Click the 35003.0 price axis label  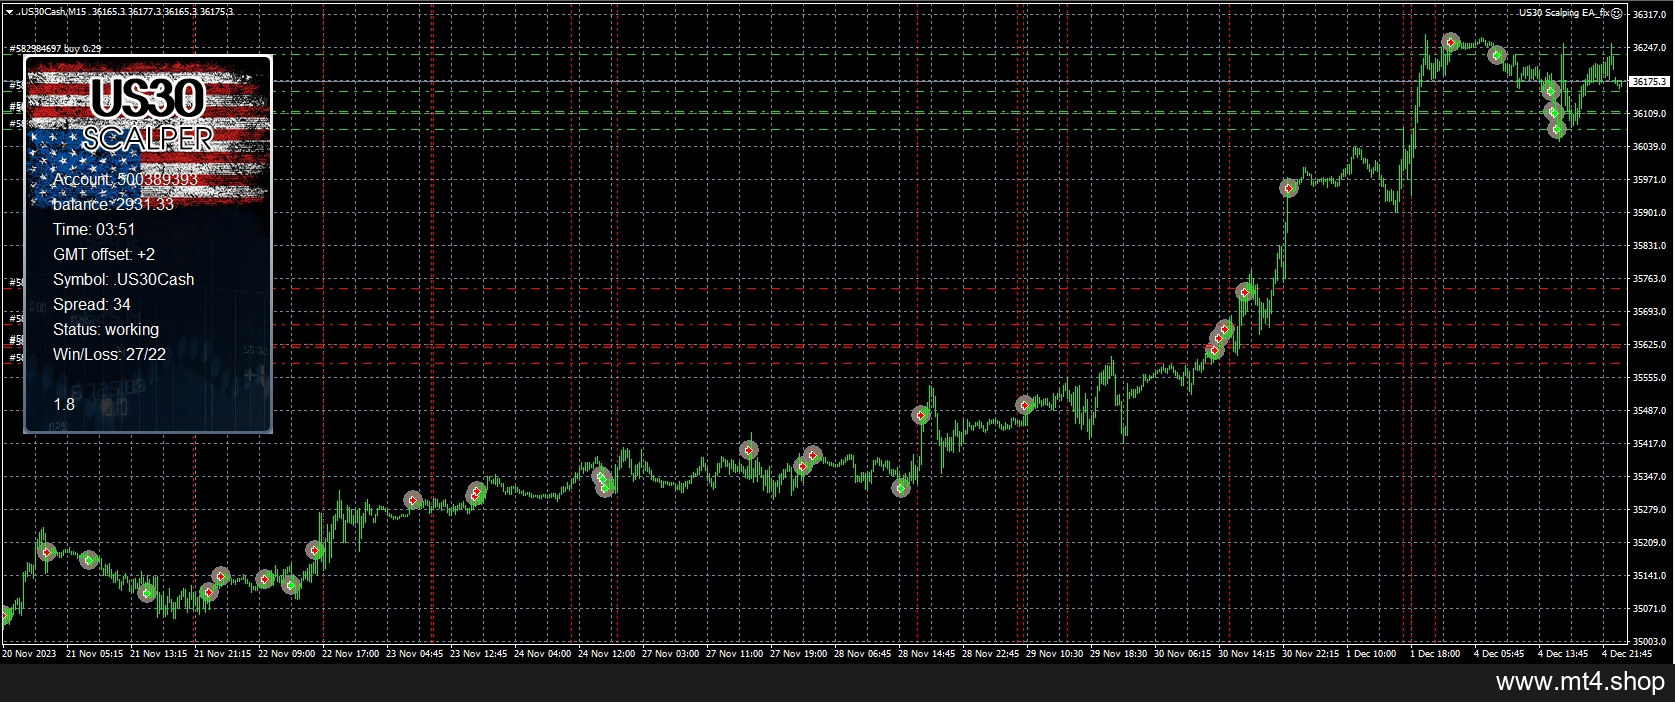coord(1649,641)
